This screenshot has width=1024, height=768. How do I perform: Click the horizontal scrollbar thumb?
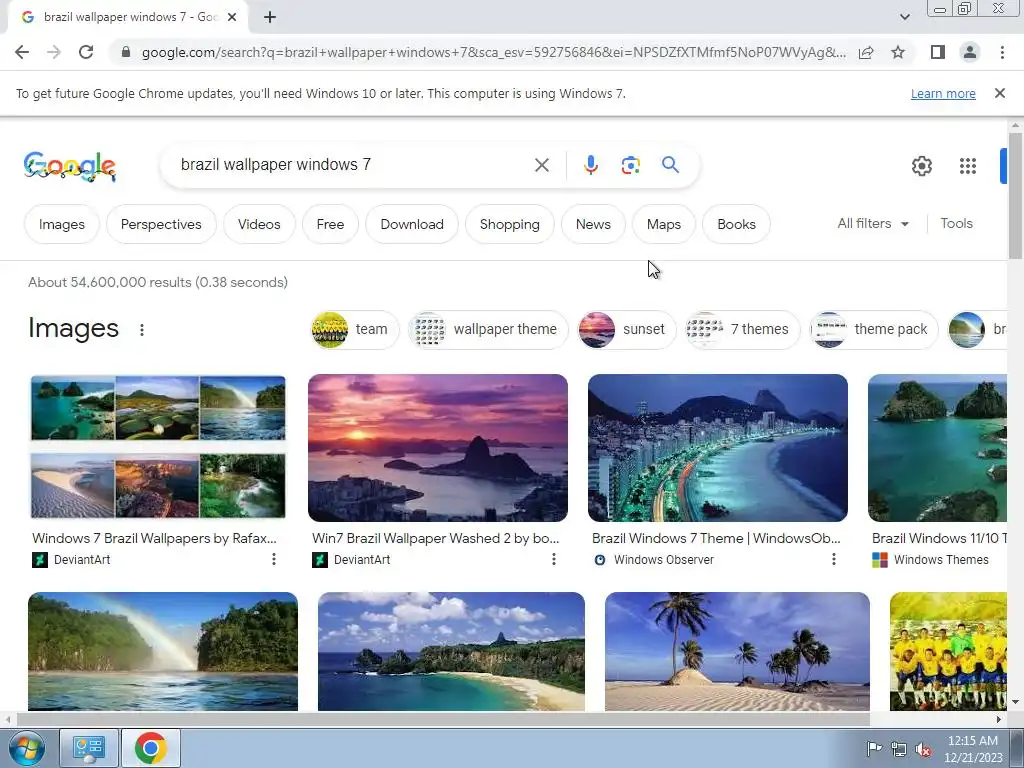click(x=443, y=720)
